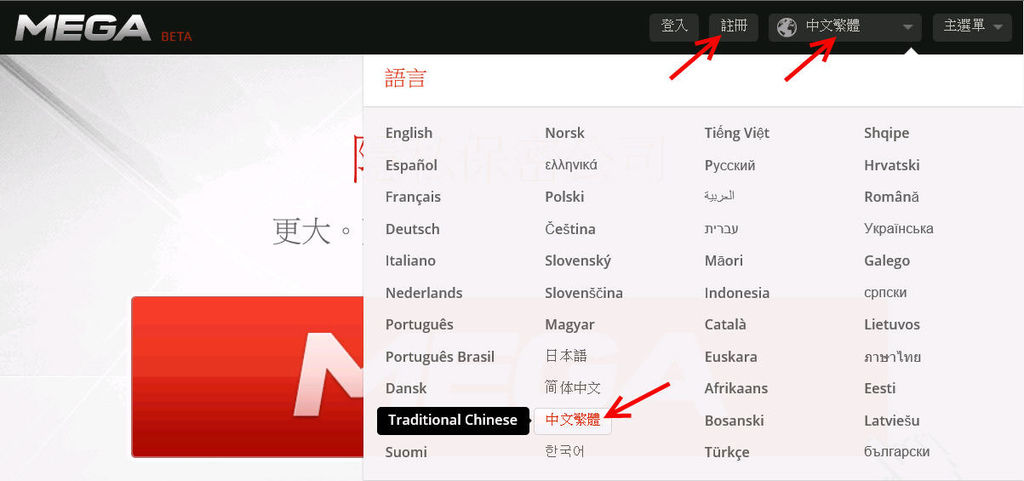
Task: Click the 登入 login button
Action: 674,27
